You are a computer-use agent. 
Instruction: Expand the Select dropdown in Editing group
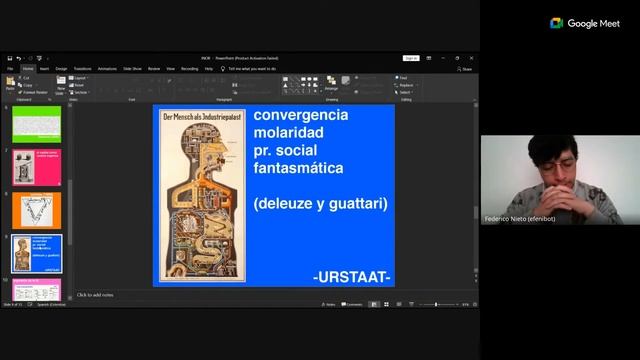tap(404, 92)
